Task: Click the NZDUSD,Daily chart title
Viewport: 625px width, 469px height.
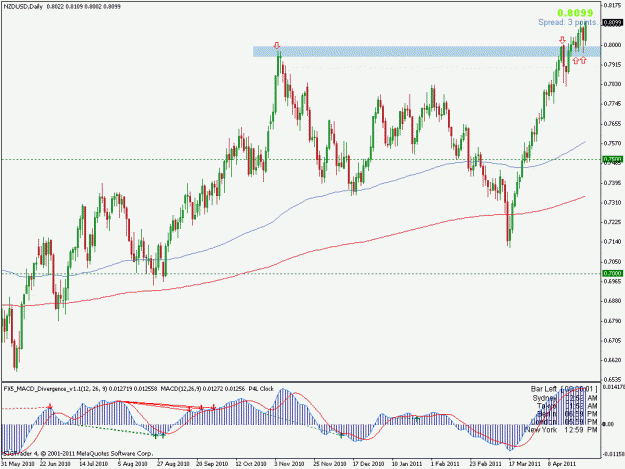Action: 22,7
